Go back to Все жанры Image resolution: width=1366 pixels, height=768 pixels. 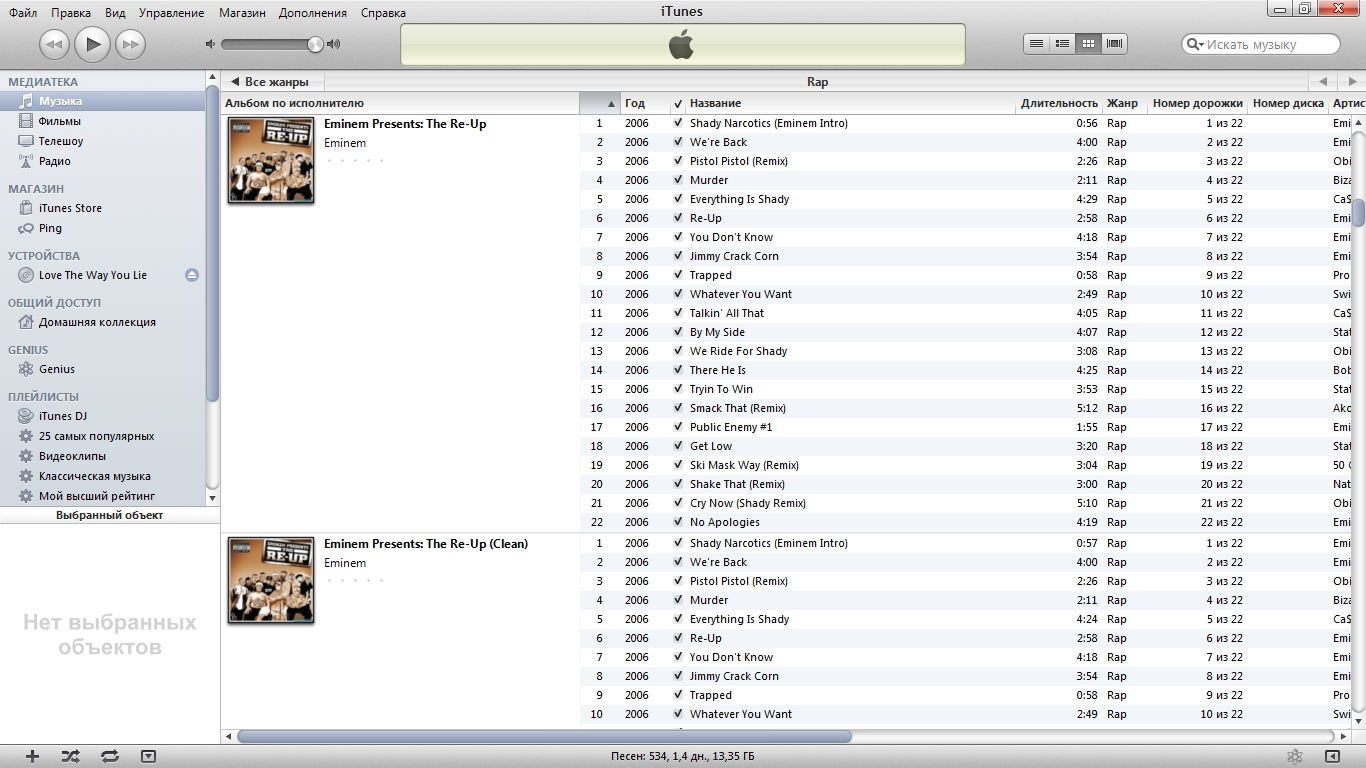click(272, 82)
